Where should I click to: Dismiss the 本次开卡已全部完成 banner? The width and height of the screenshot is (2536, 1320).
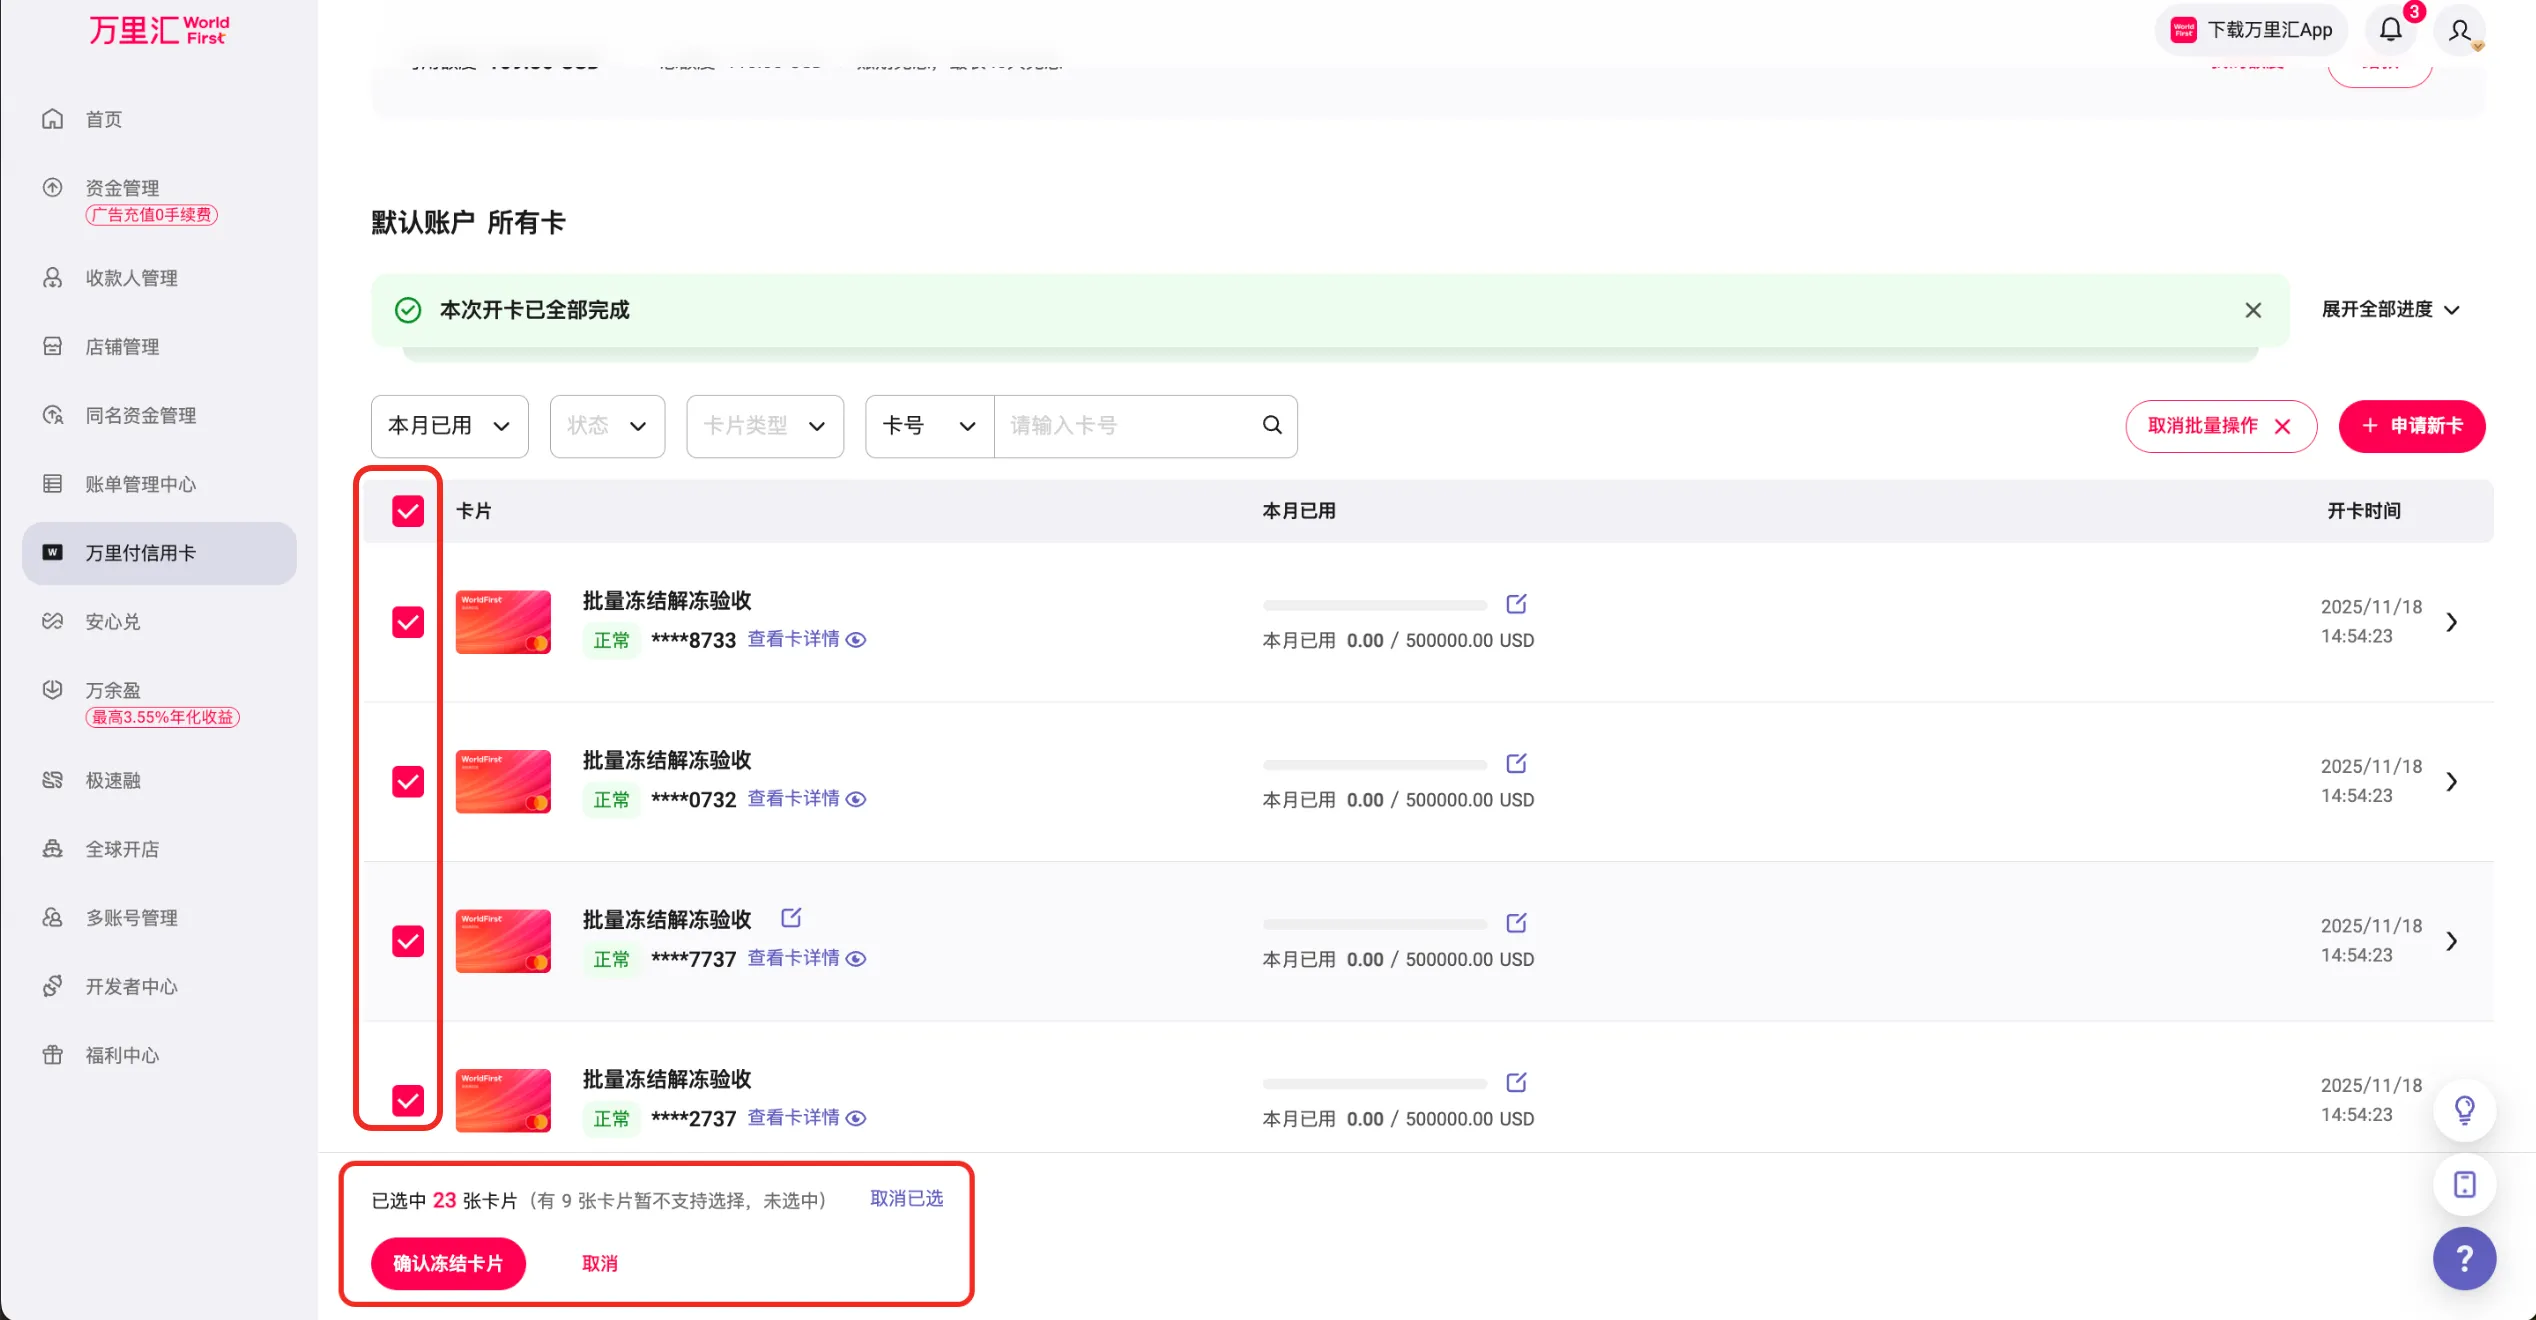(2253, 310)
